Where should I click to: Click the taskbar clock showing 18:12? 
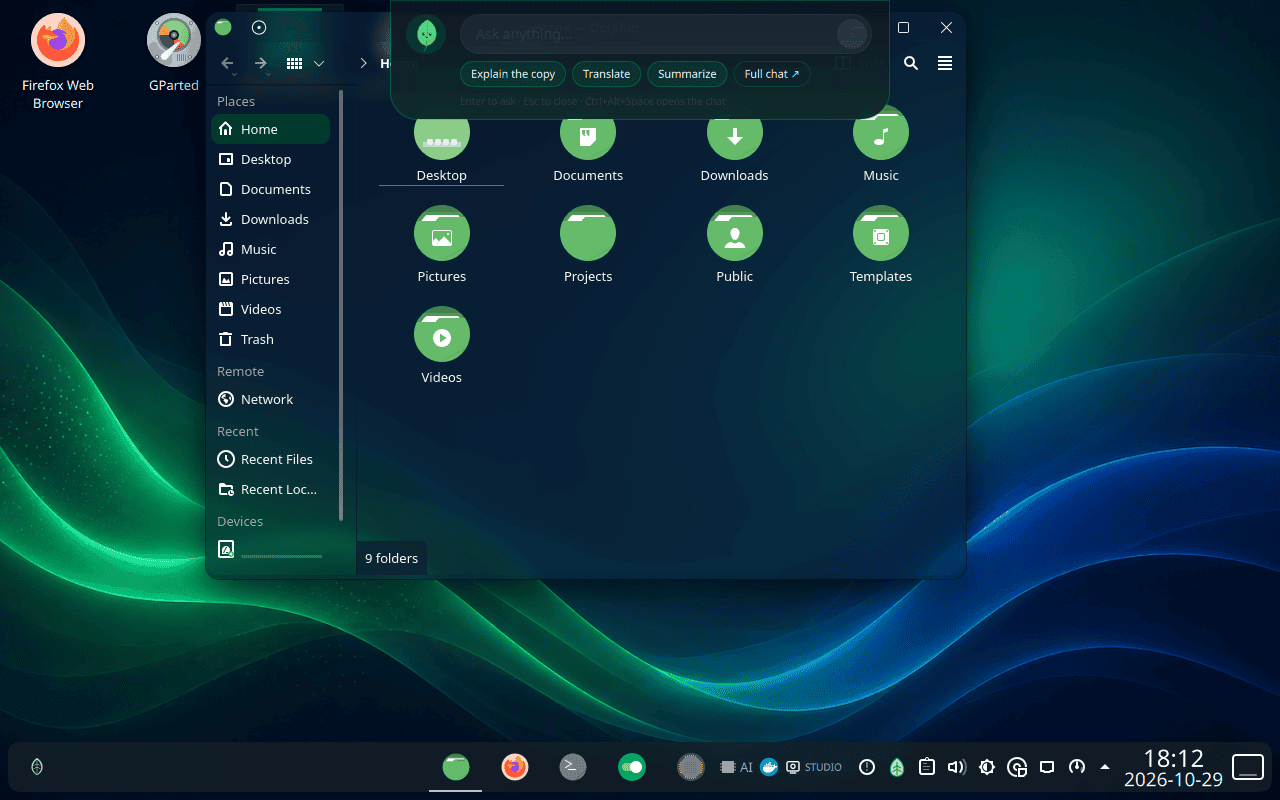pyautogui.click(x=1173, y=767)
